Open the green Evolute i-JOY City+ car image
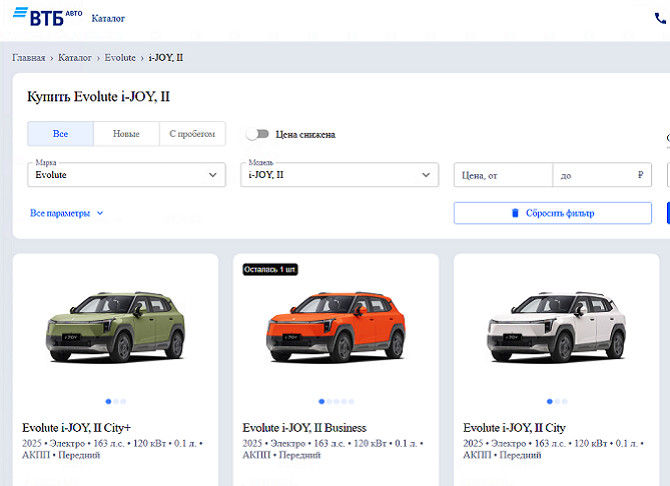The image size is (670, 486). click(x=115, y=327)
